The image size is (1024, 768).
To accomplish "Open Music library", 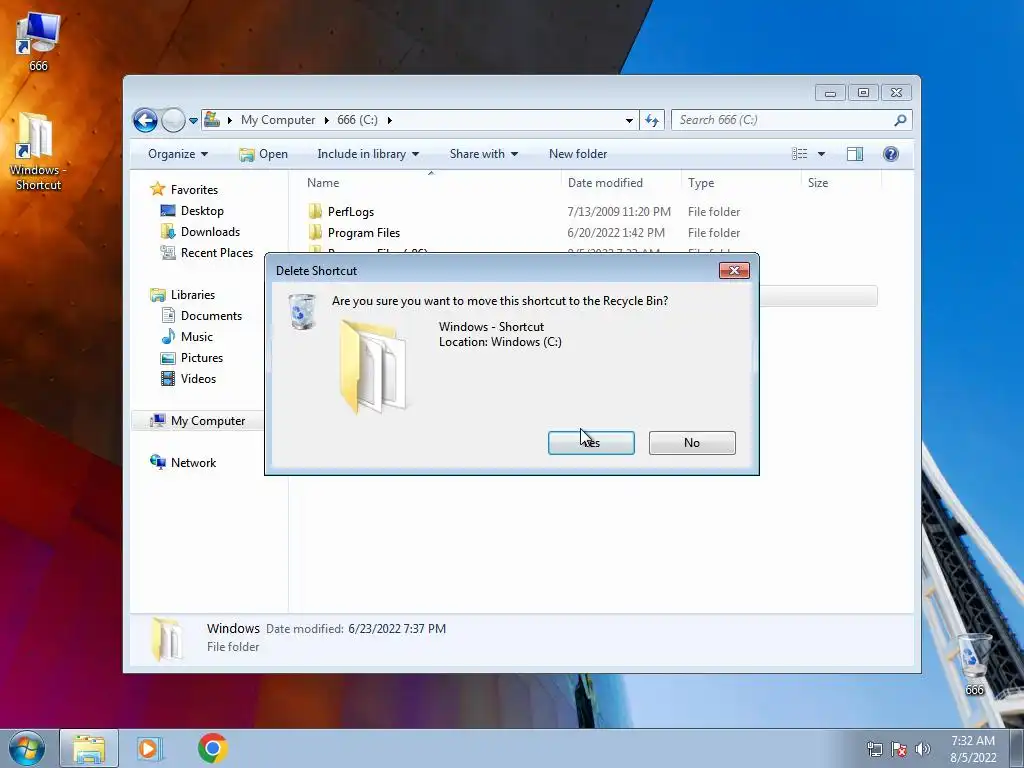I will pos(197,336).
